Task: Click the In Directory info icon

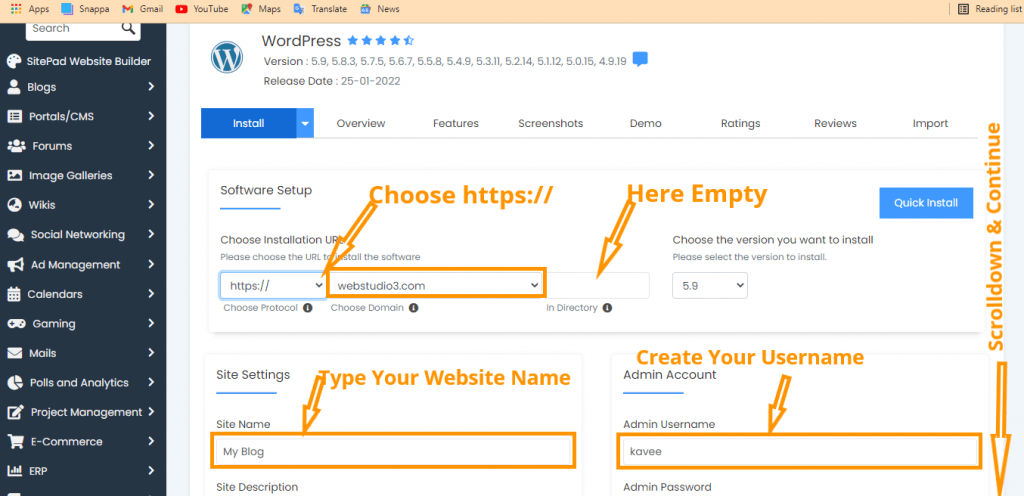Action: [607, 307]
